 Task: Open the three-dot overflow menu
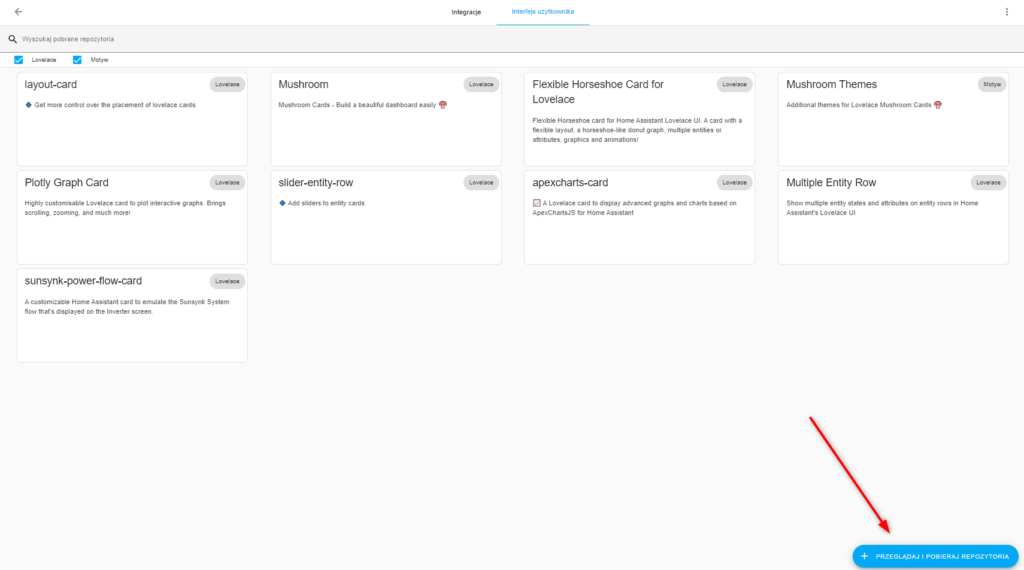(1006, 12)
